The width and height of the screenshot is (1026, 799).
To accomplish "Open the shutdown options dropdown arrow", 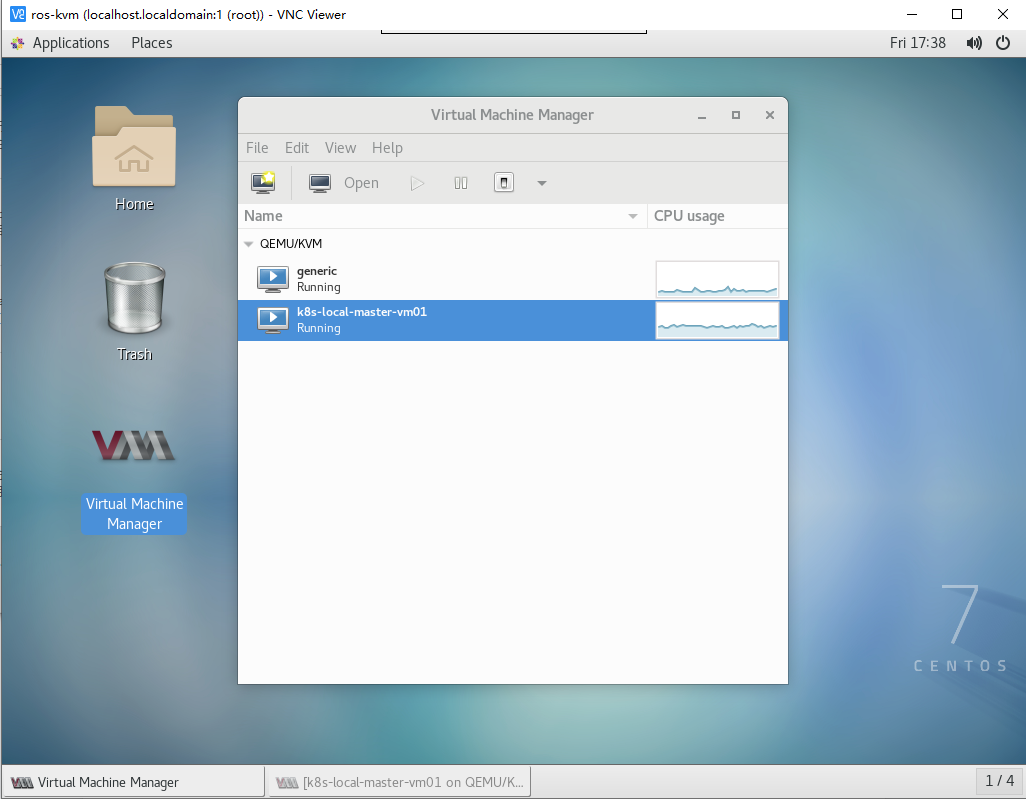I will [542, 183].
